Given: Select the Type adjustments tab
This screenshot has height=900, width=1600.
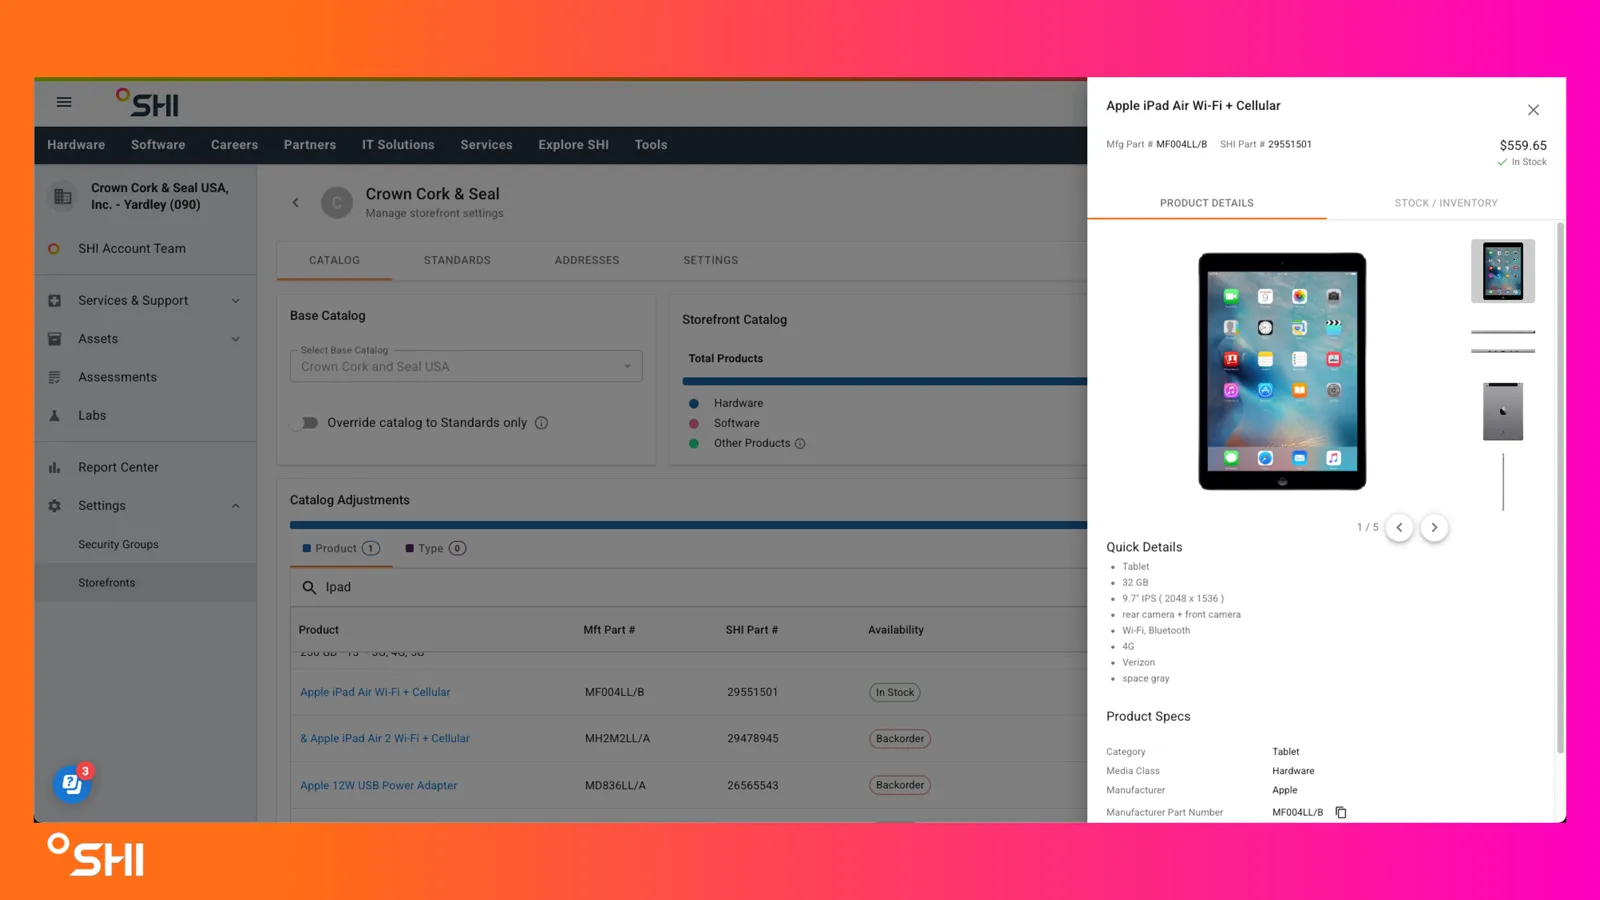Looking at the screenshot, I should click(x=436, y=549).
